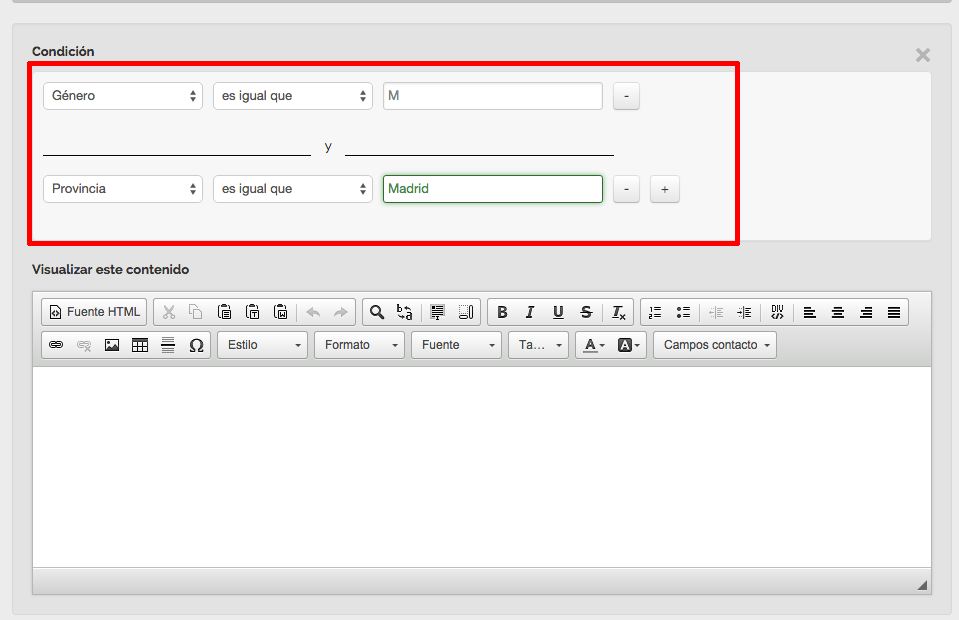Open the find (magnifier) tool
This screenshot has height=620, width=959.
click(x=377, y=312)
